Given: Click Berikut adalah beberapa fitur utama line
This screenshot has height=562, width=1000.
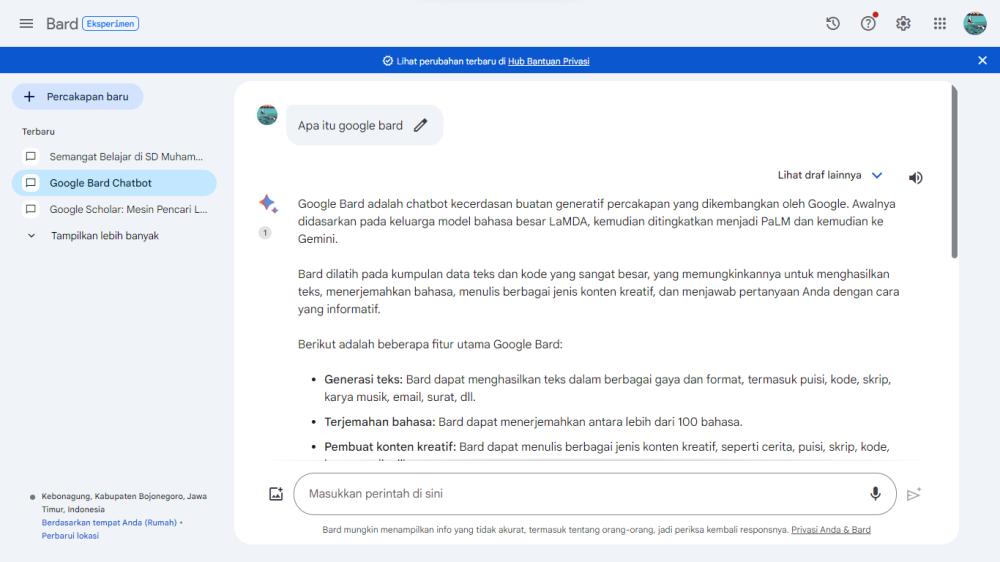Looking at the screenshot, I should tap(430, 344).
